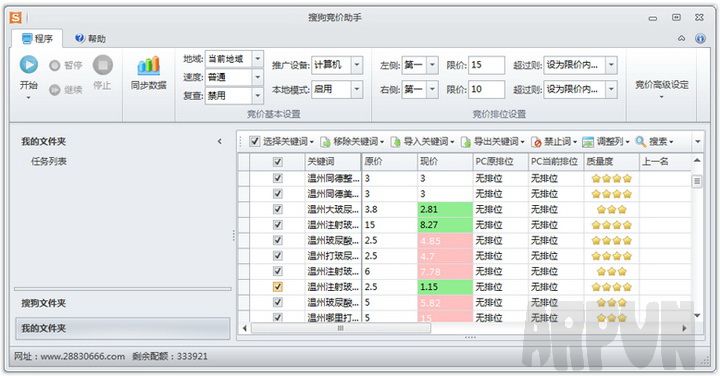Screen dimensions: 720x376
Task: Select the pink 7.78 price cell
Action: point(445,271)
